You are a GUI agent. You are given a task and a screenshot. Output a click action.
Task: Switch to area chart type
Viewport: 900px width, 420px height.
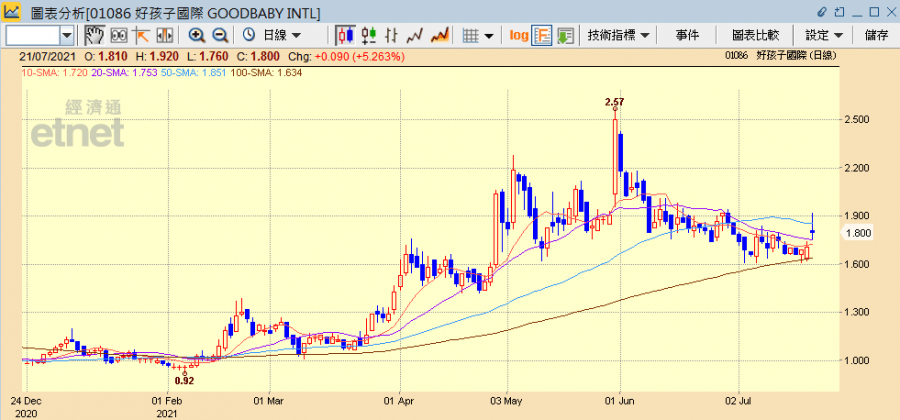pos(438,35)
